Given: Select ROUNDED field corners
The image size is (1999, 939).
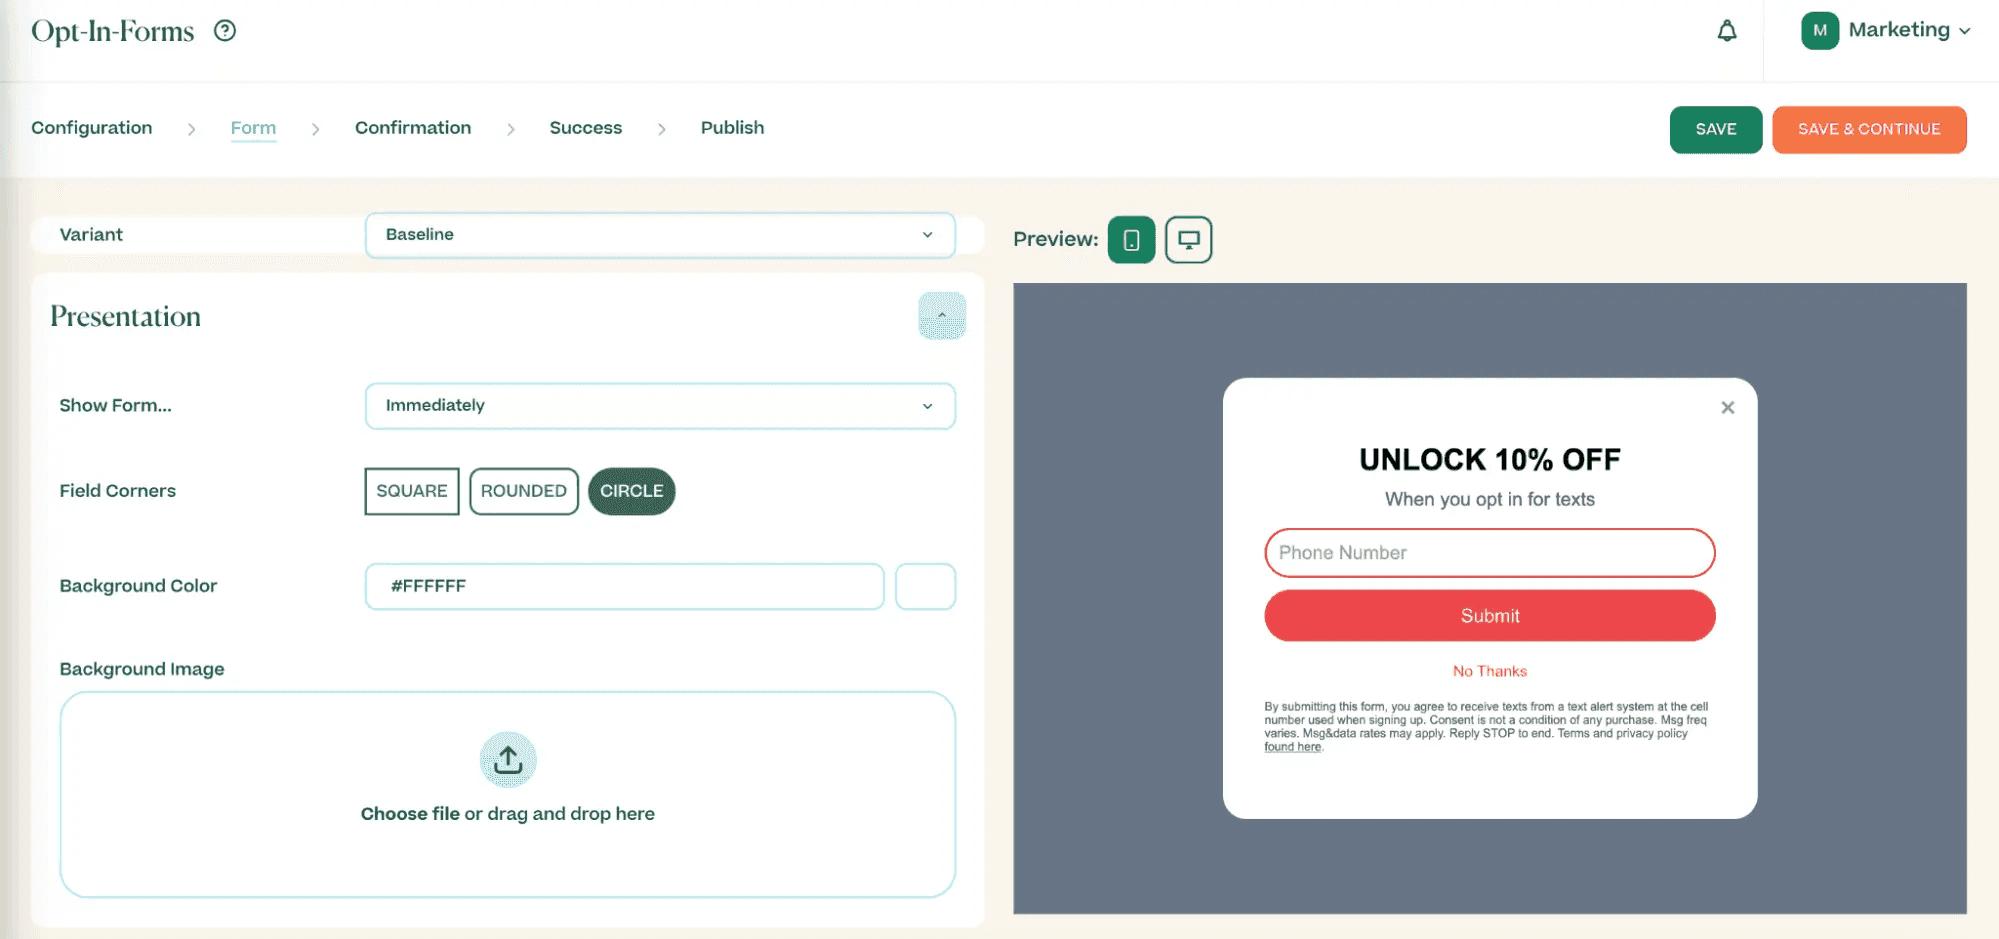Looking at the screenshot, I should [x=523, y=491].
